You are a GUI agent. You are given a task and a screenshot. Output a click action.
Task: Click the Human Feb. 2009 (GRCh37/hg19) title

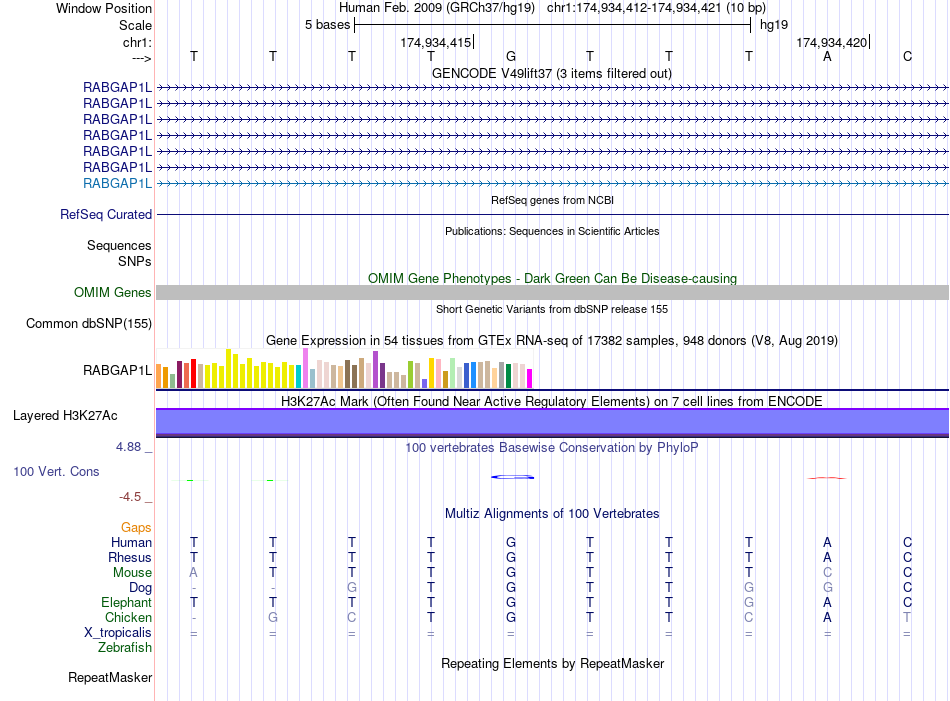click(437, 8)
